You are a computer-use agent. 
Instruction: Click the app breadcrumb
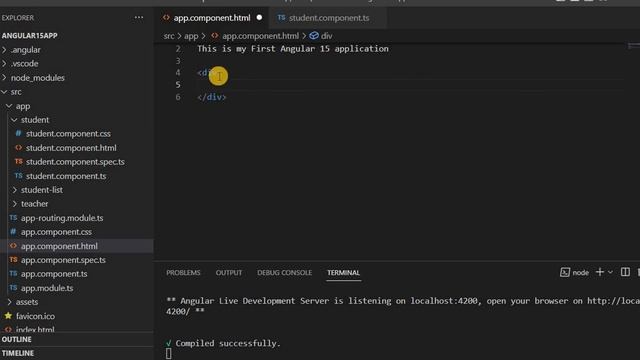point(191,36)
